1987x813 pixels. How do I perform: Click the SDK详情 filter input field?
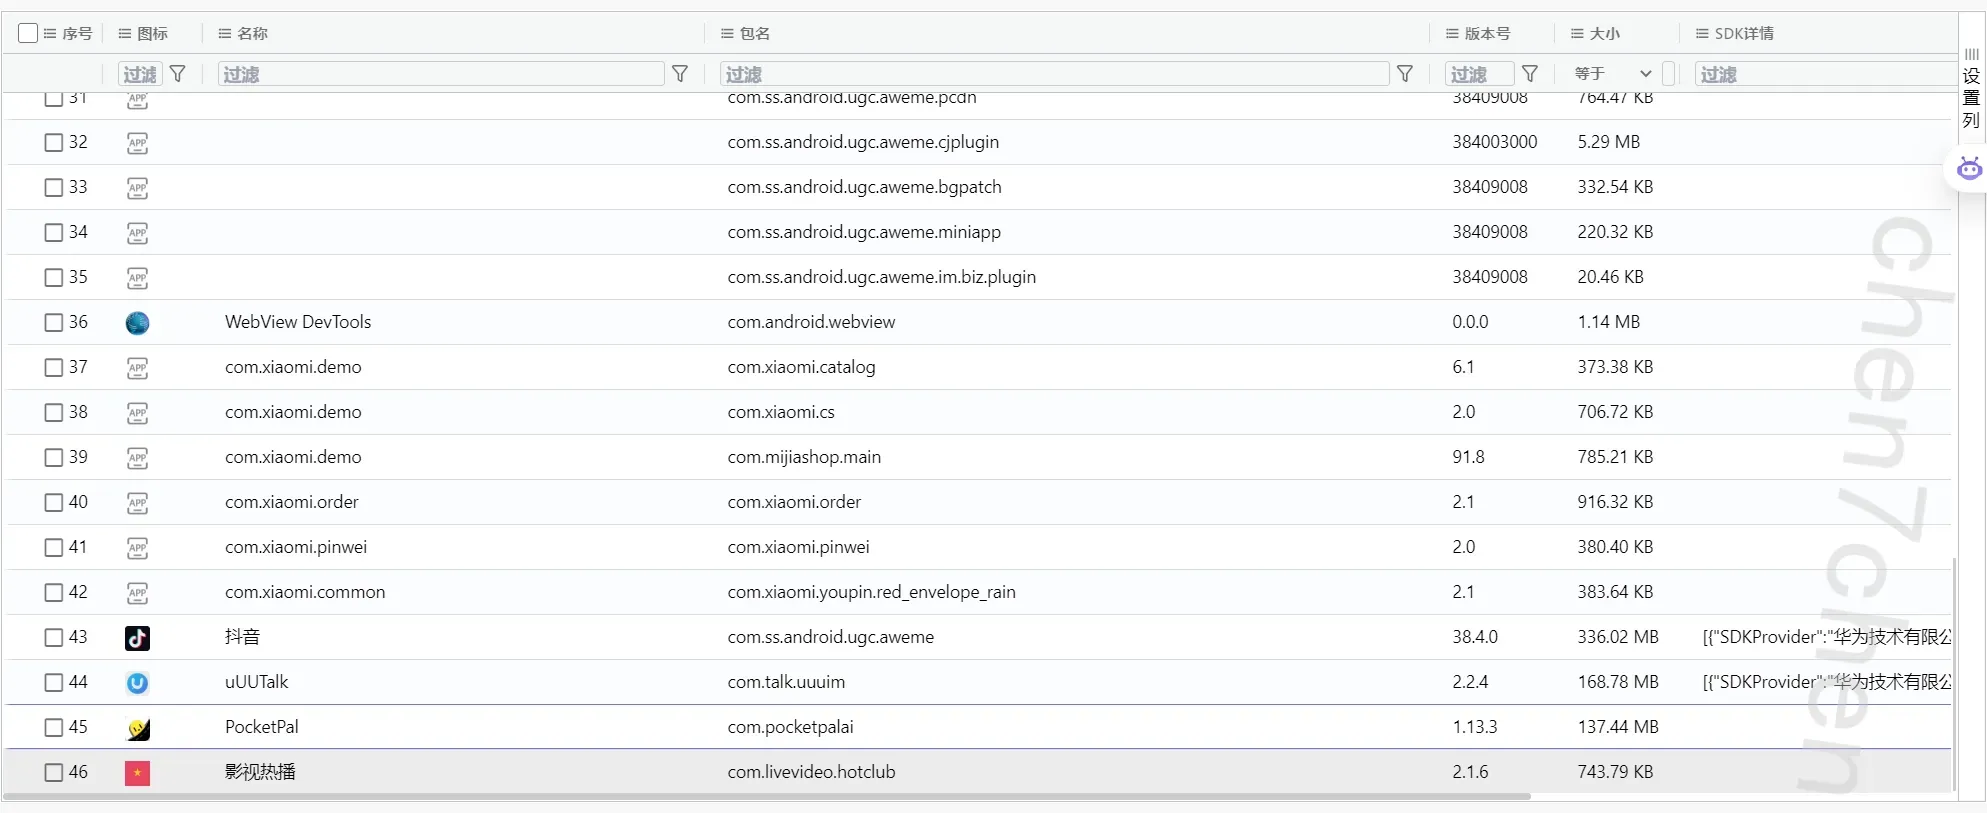1824,74
